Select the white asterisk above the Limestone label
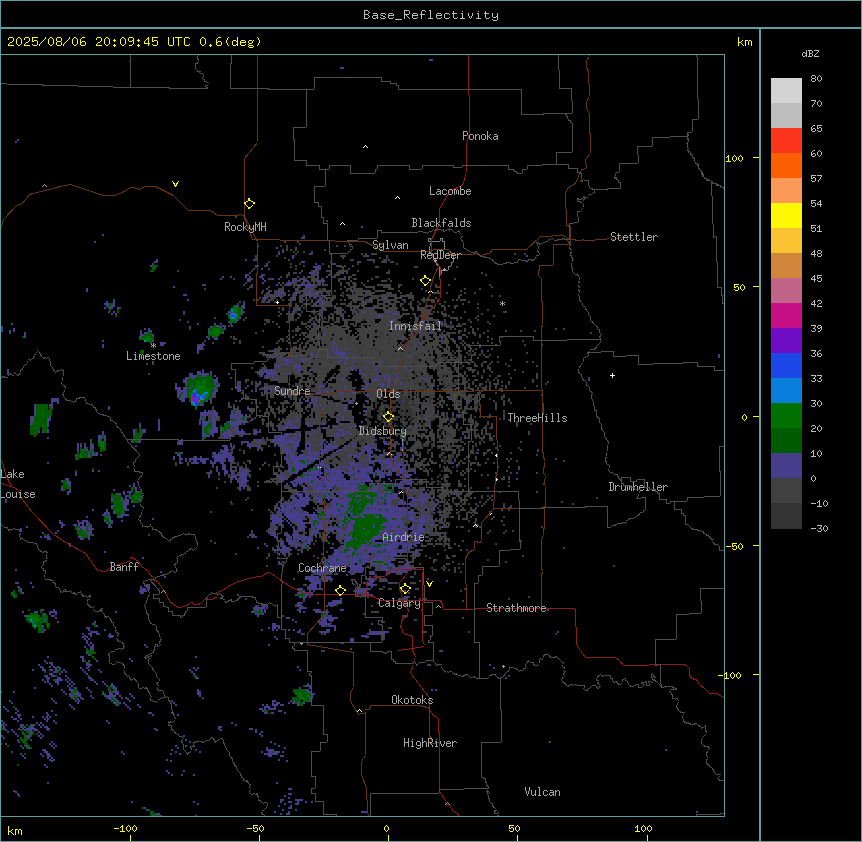This screenshot has width=862, height=842. pyautogui.click(x=153, y=345)
